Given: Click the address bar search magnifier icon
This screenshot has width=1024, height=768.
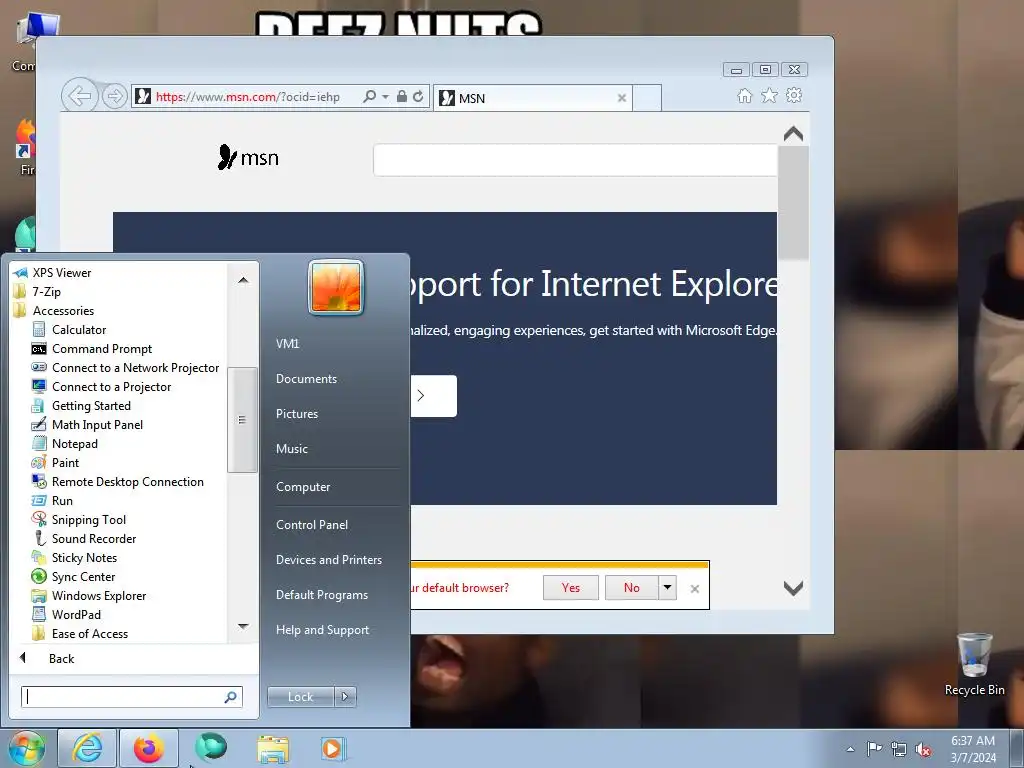Looking at the screenshot, I should (369, 97).
